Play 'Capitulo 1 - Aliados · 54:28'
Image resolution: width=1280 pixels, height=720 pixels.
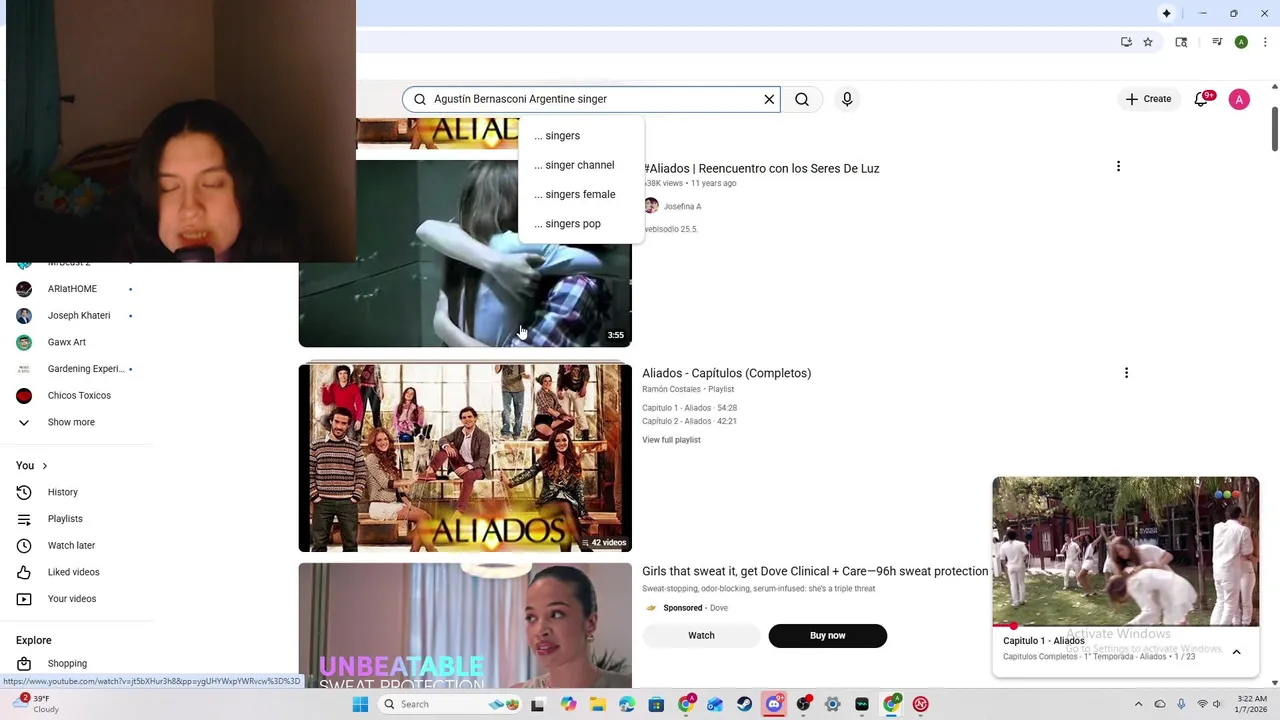[690, 408]
